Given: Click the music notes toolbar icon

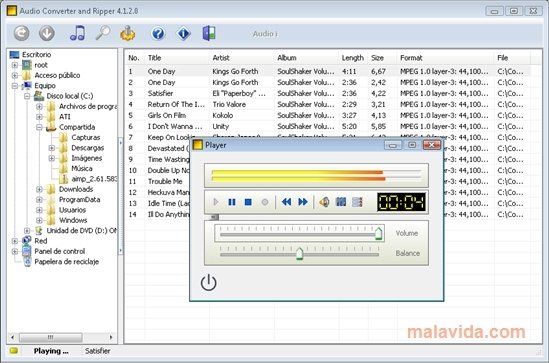Looking at the screenshot, I should click(x=77, y=33).
